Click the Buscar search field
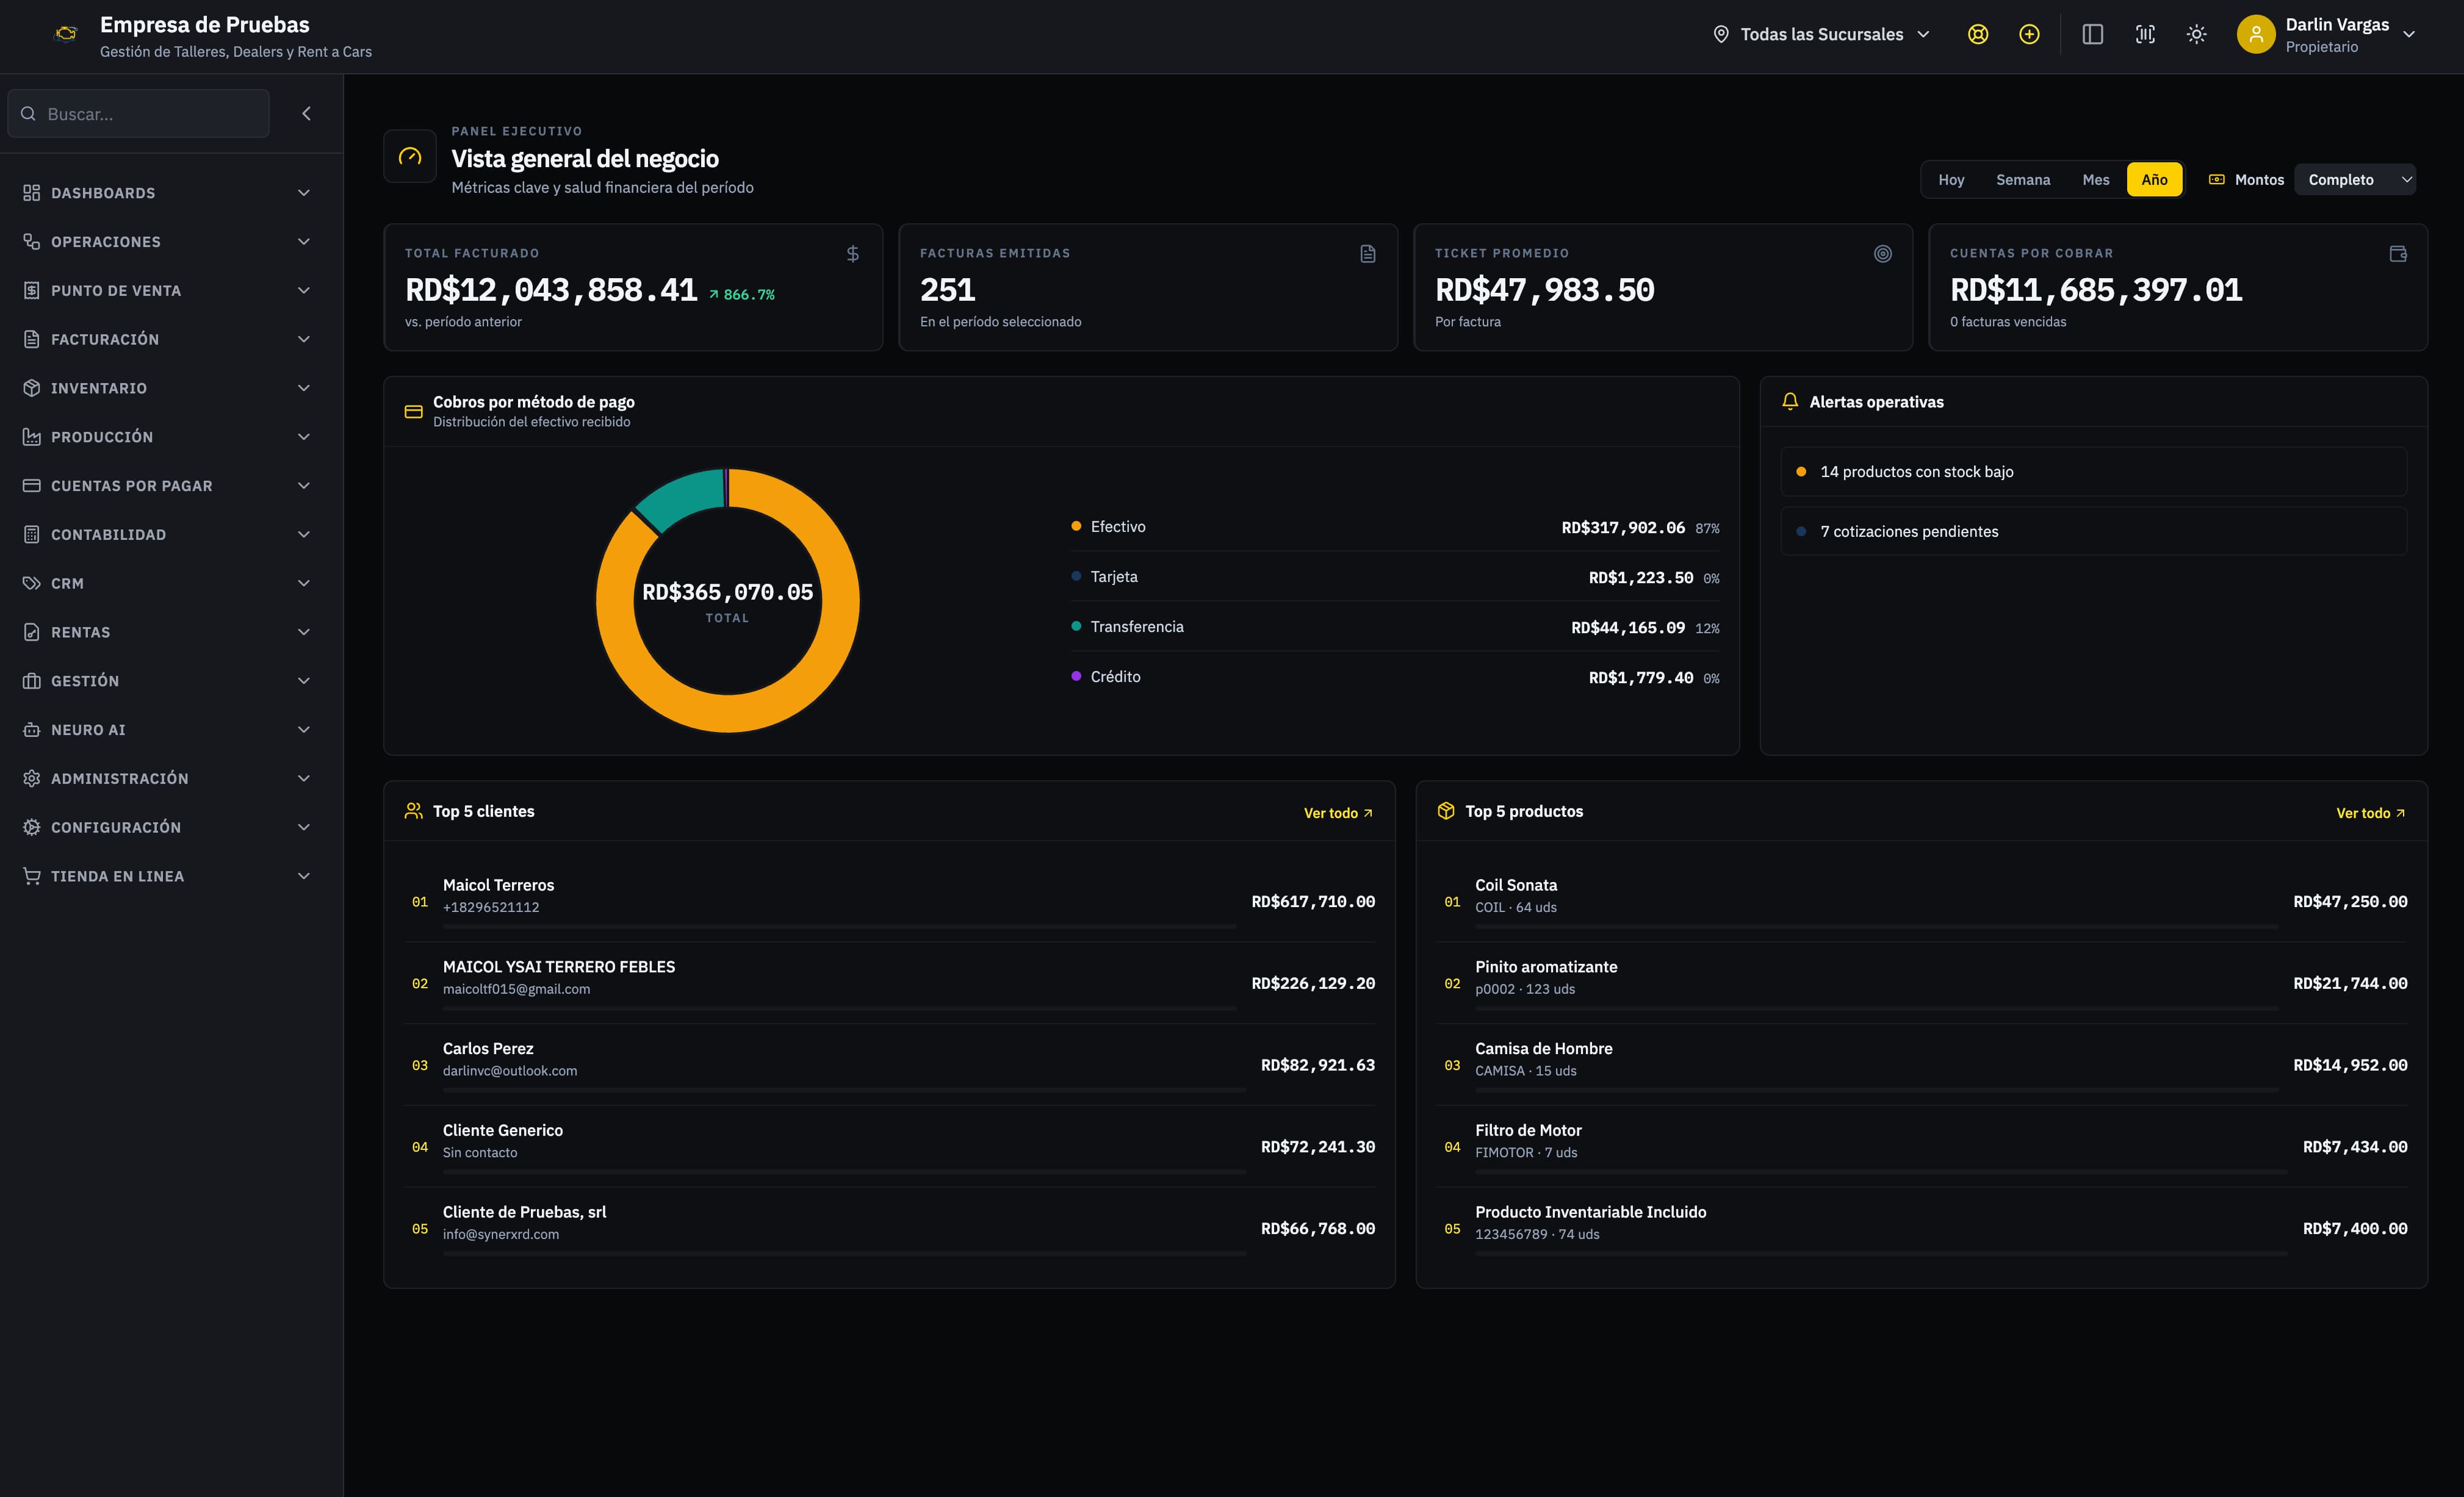This screenshot has height=1497, width=2464. click(x=139, y=113)
